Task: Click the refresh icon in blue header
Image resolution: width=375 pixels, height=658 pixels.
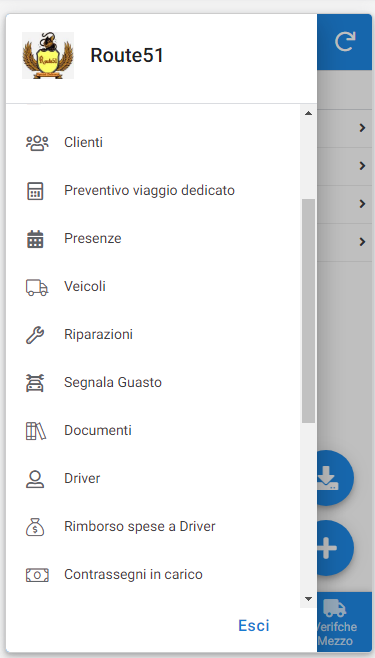Action: 345,42
